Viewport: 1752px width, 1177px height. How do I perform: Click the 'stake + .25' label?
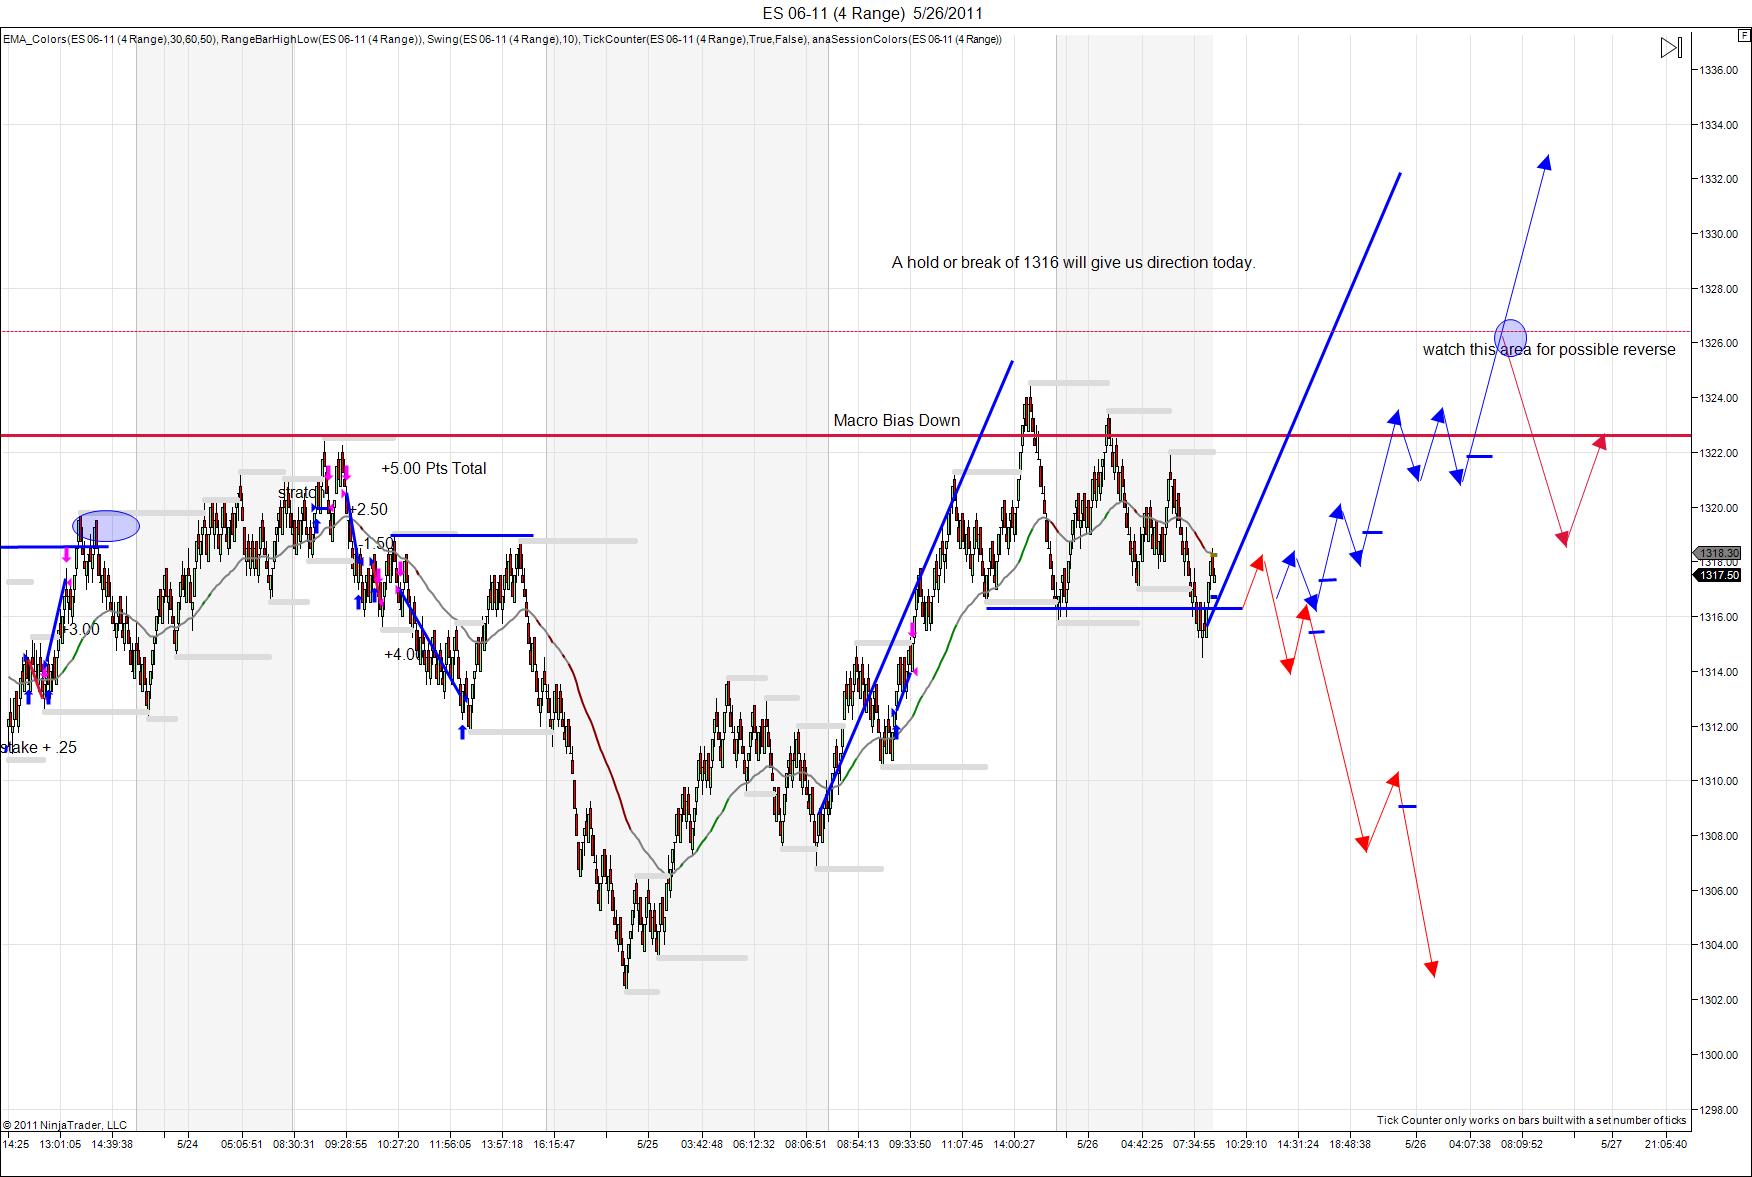pos(39,748)
